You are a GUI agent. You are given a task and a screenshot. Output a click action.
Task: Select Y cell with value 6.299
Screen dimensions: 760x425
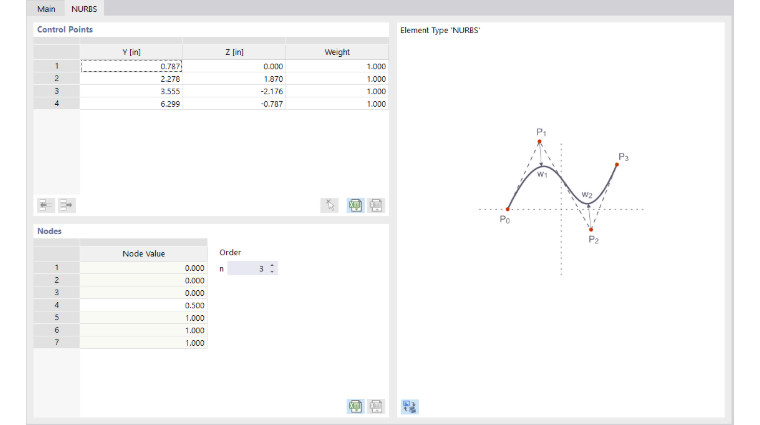pos(131,104)
